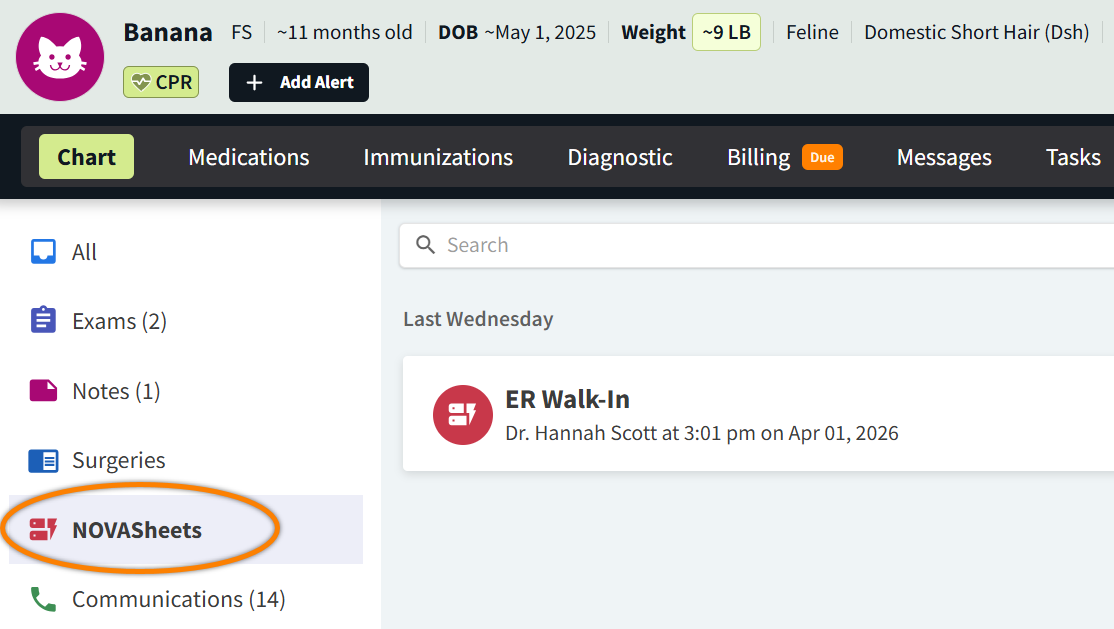Open the Immunizations tab

pos(438,157)
